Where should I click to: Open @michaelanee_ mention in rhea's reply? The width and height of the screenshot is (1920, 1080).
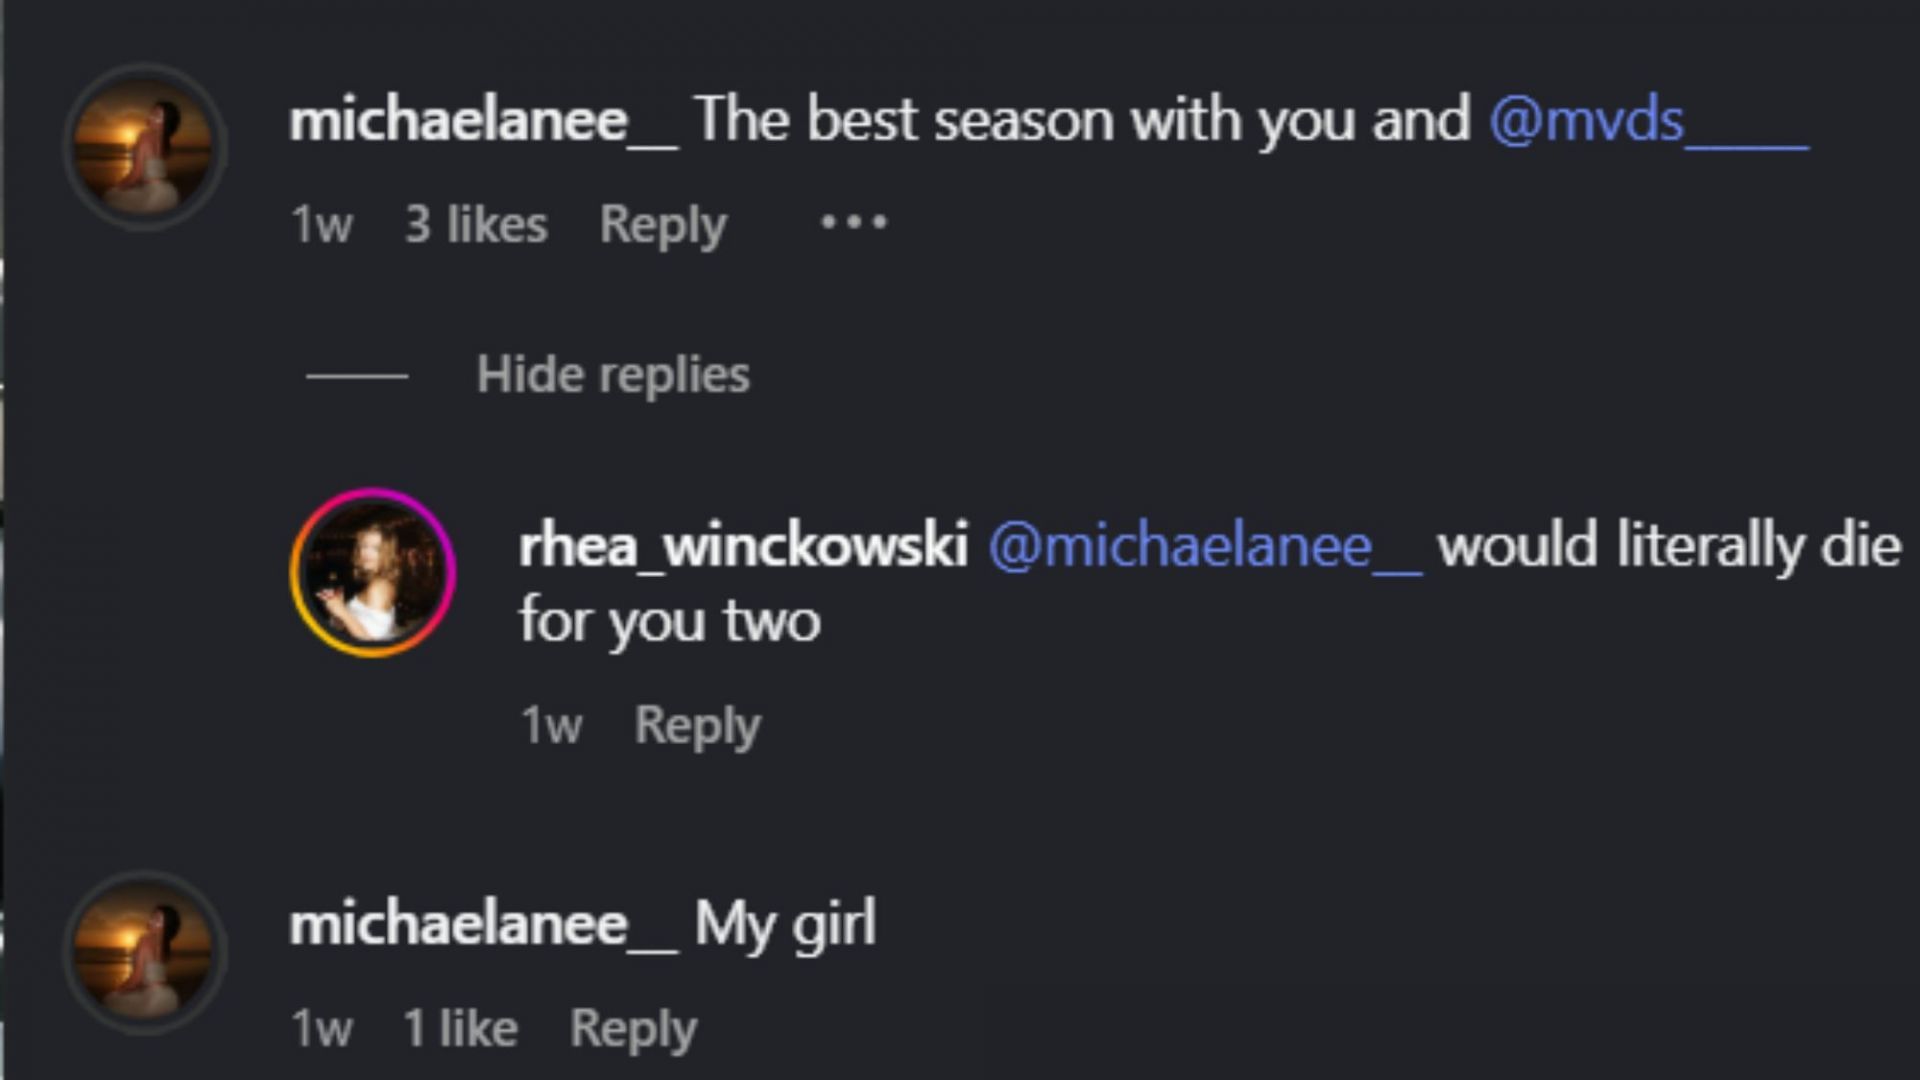tap(1204, 547)
